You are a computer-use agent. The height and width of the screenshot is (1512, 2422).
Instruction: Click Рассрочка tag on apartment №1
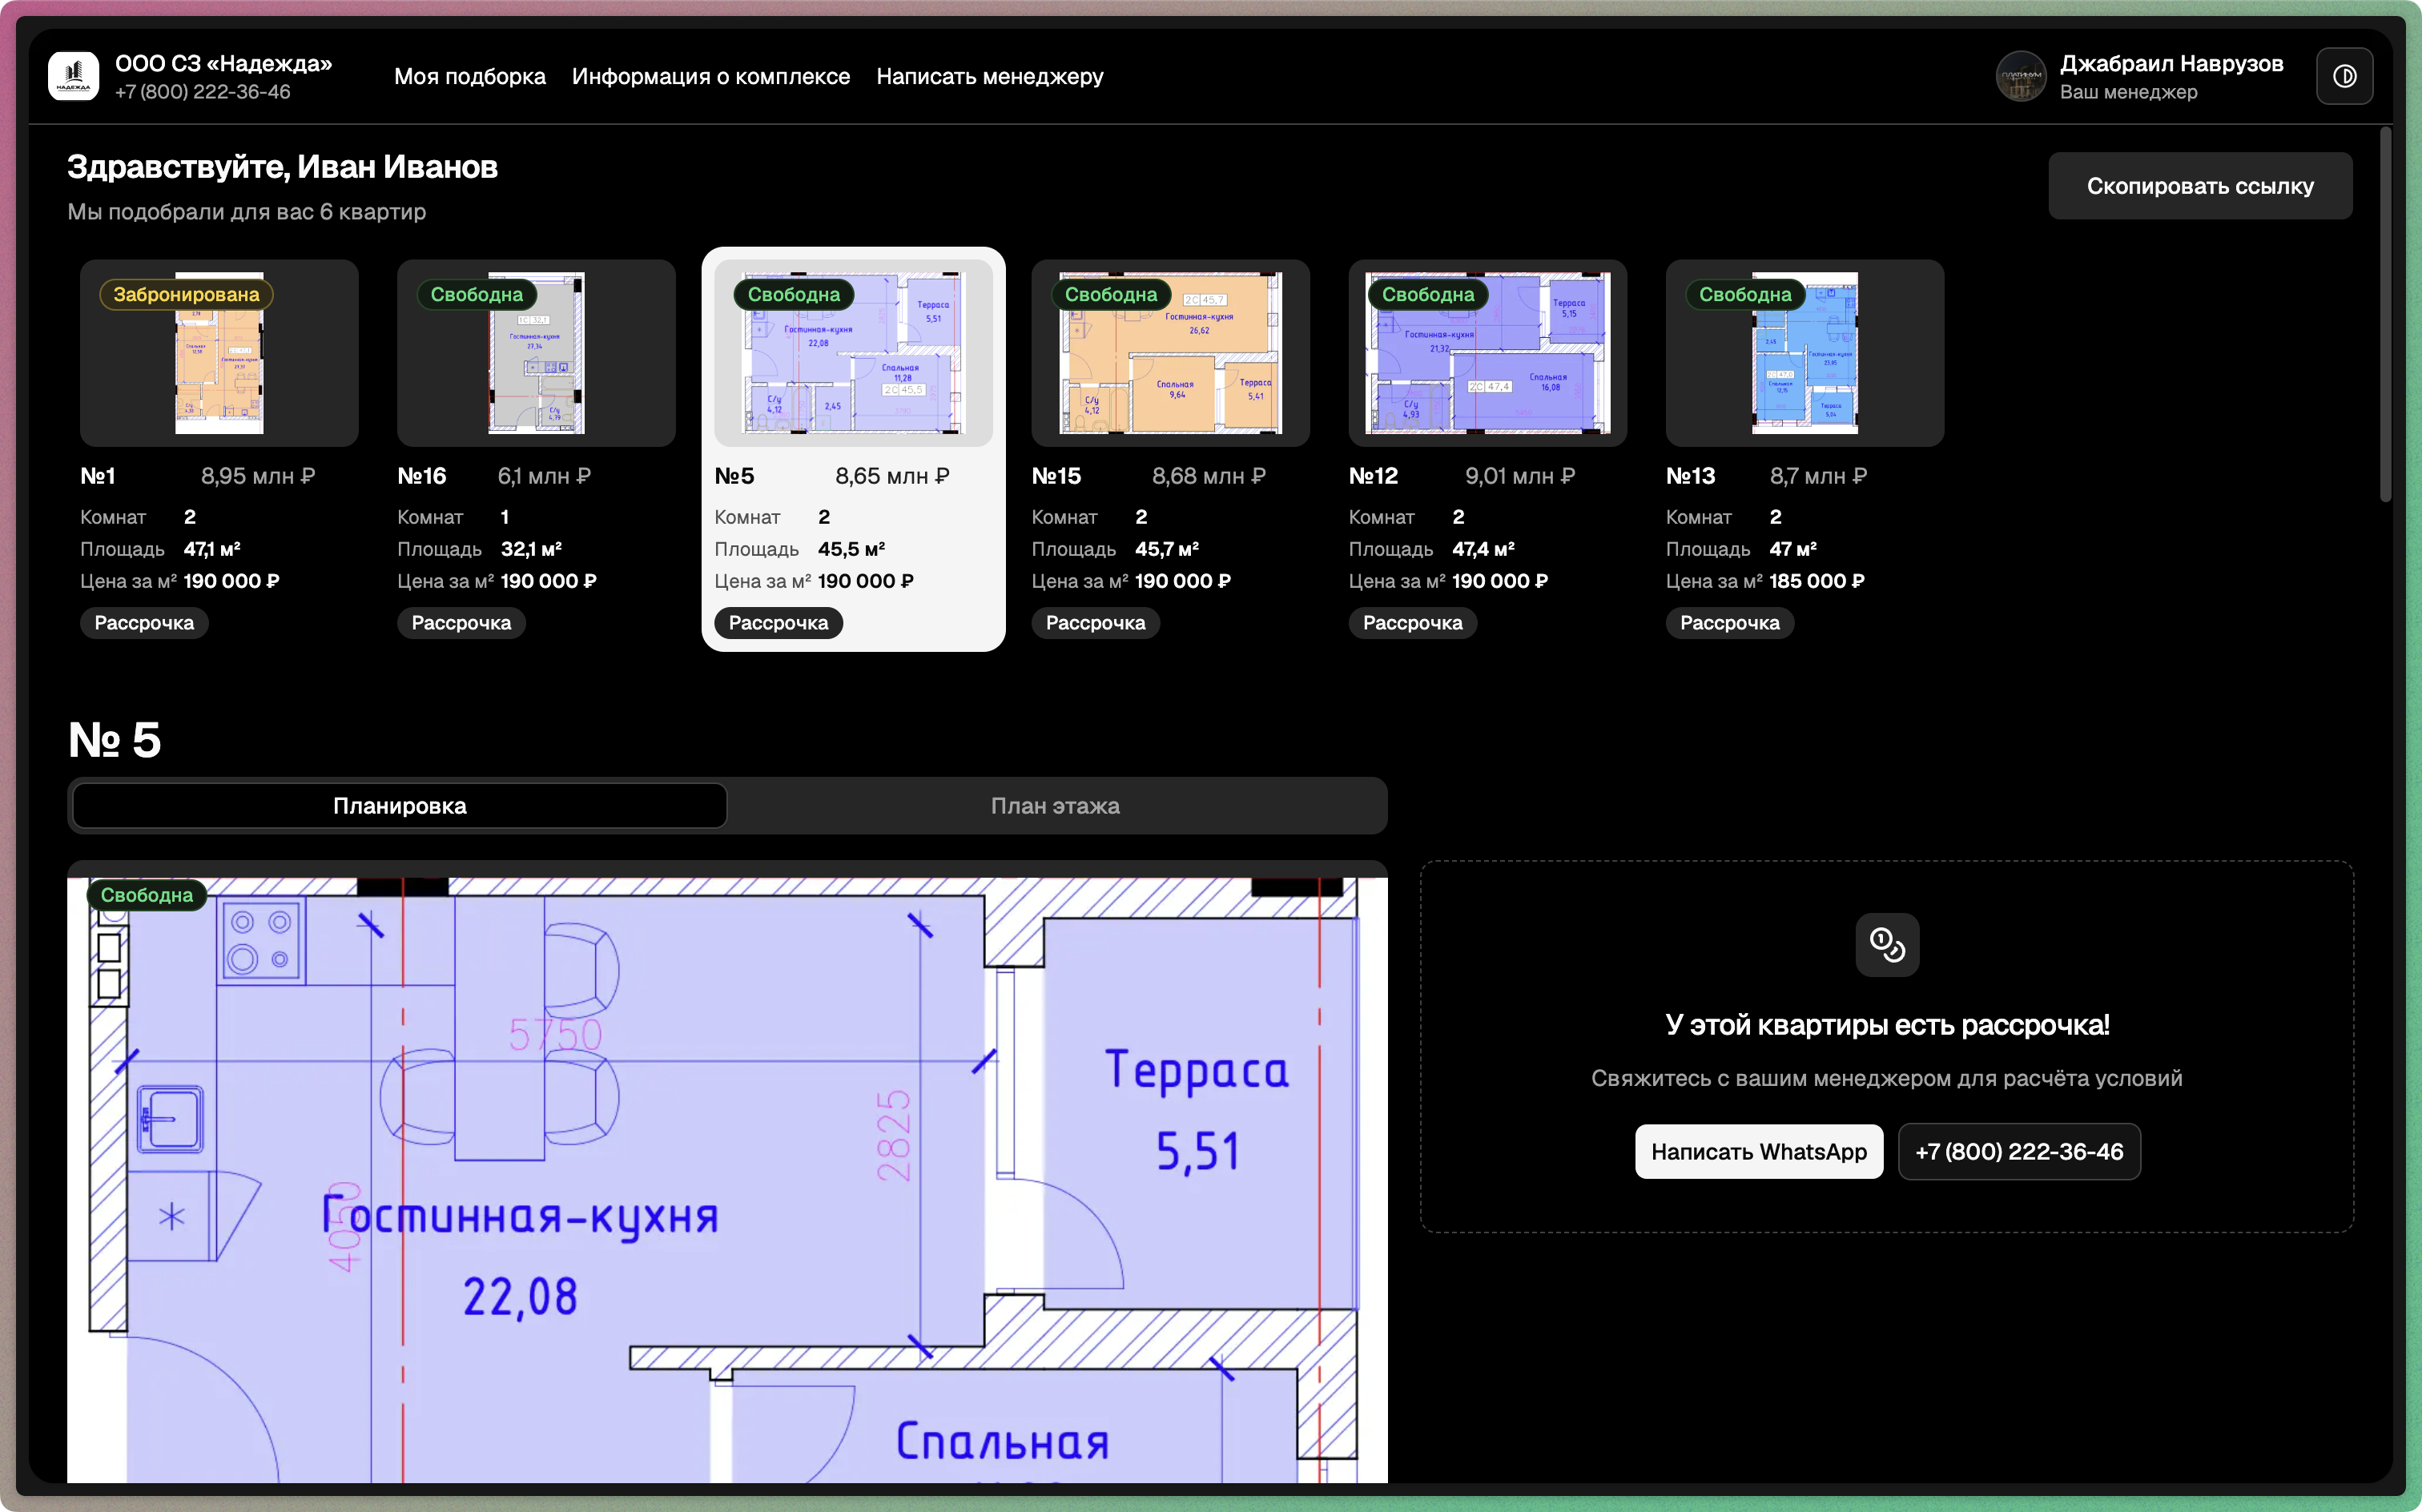coord(144,623)
